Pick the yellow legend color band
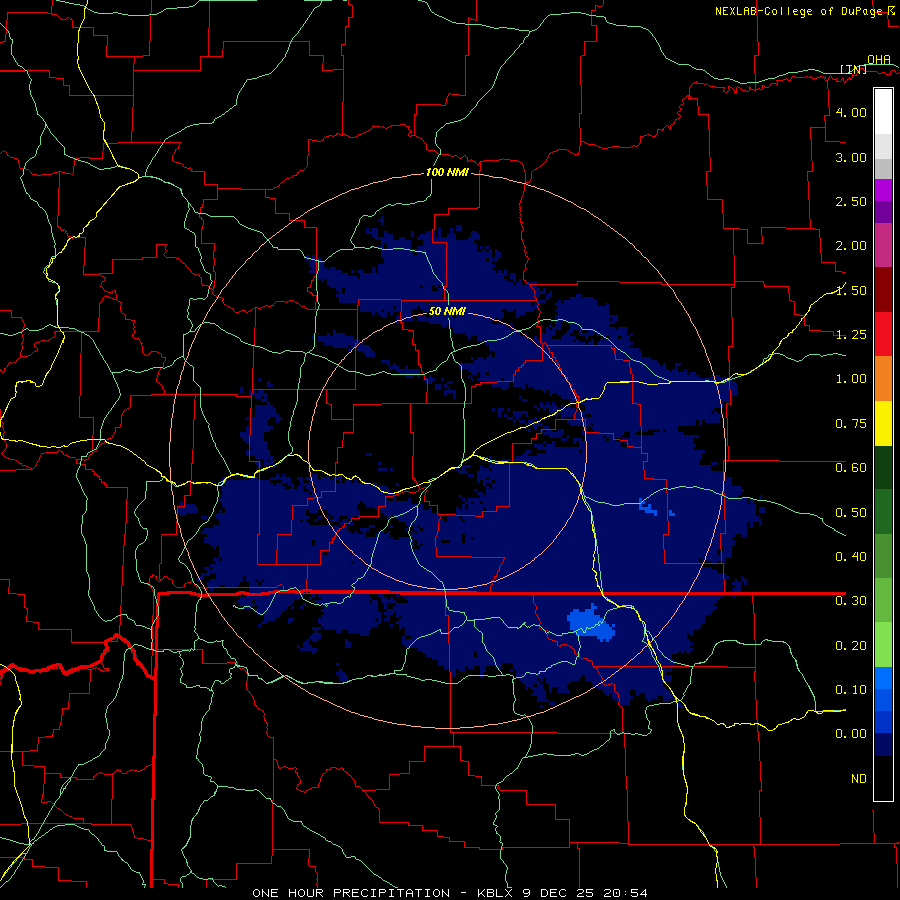Viewport: 900px width, 900px height. click(883, 424)
